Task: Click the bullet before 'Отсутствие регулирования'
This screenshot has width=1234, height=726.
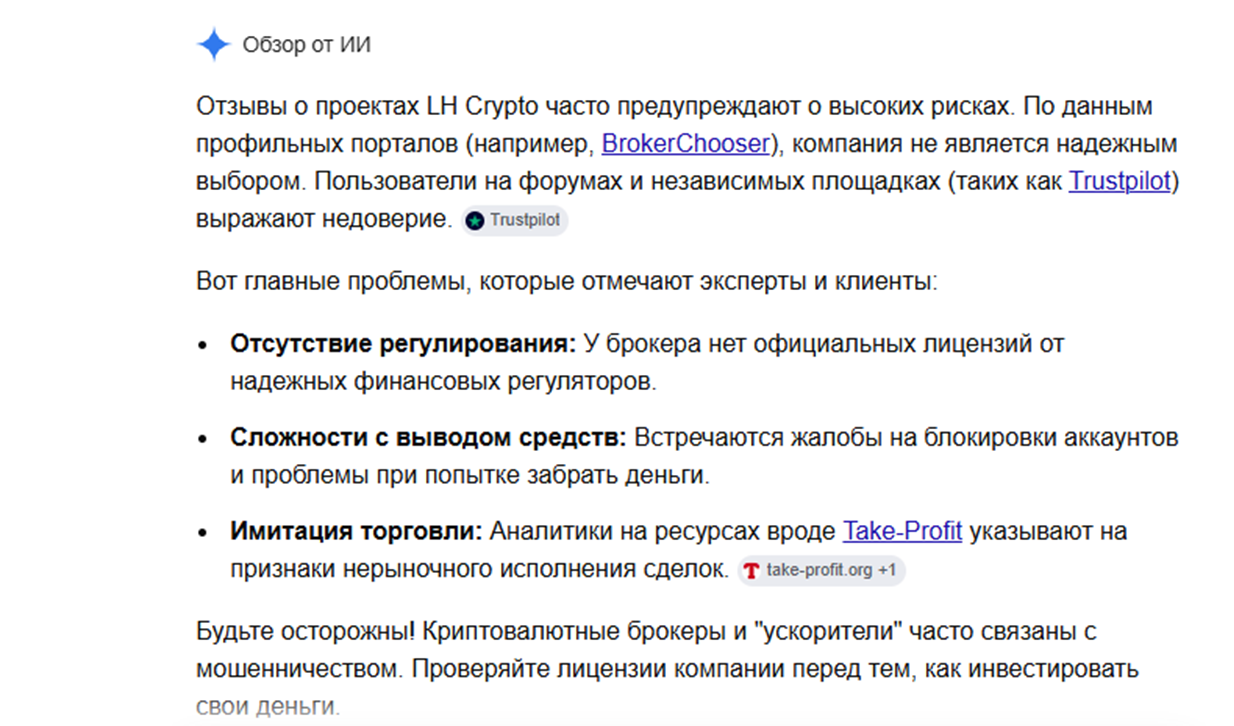Action: [x=203, y=345]
